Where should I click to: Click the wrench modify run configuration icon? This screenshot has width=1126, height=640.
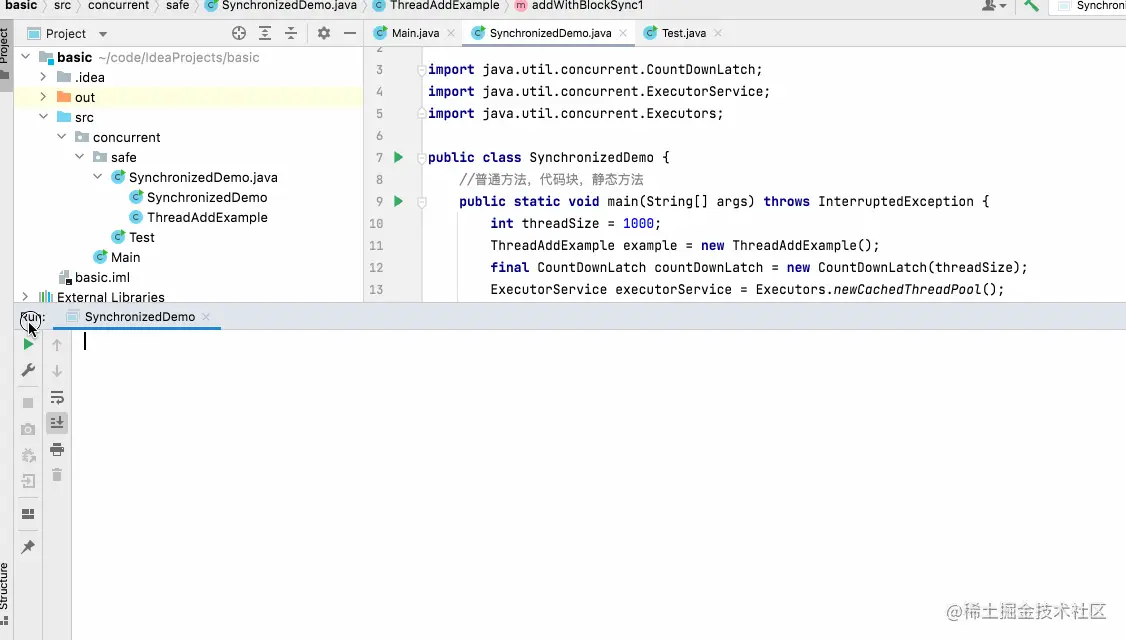click(28, 370)
